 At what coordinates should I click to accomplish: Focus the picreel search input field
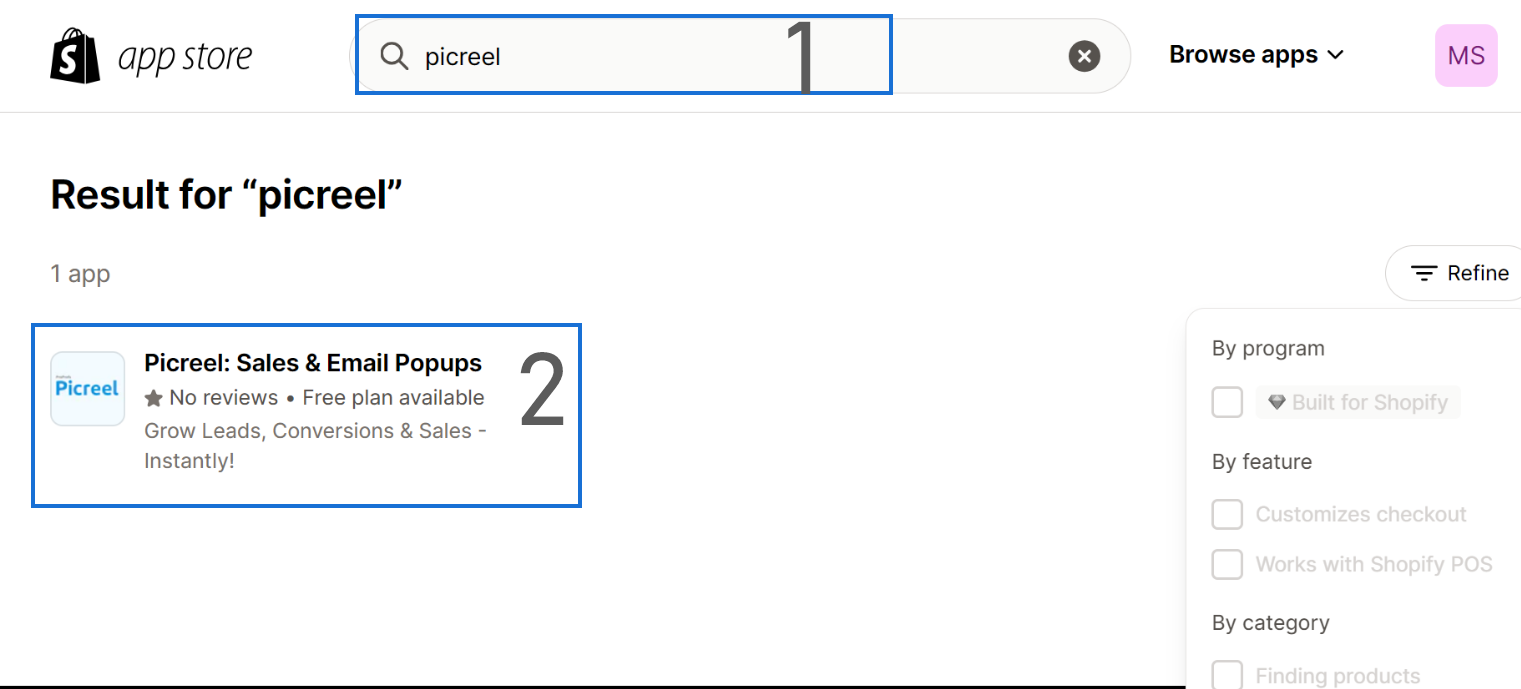click(740, 56)
